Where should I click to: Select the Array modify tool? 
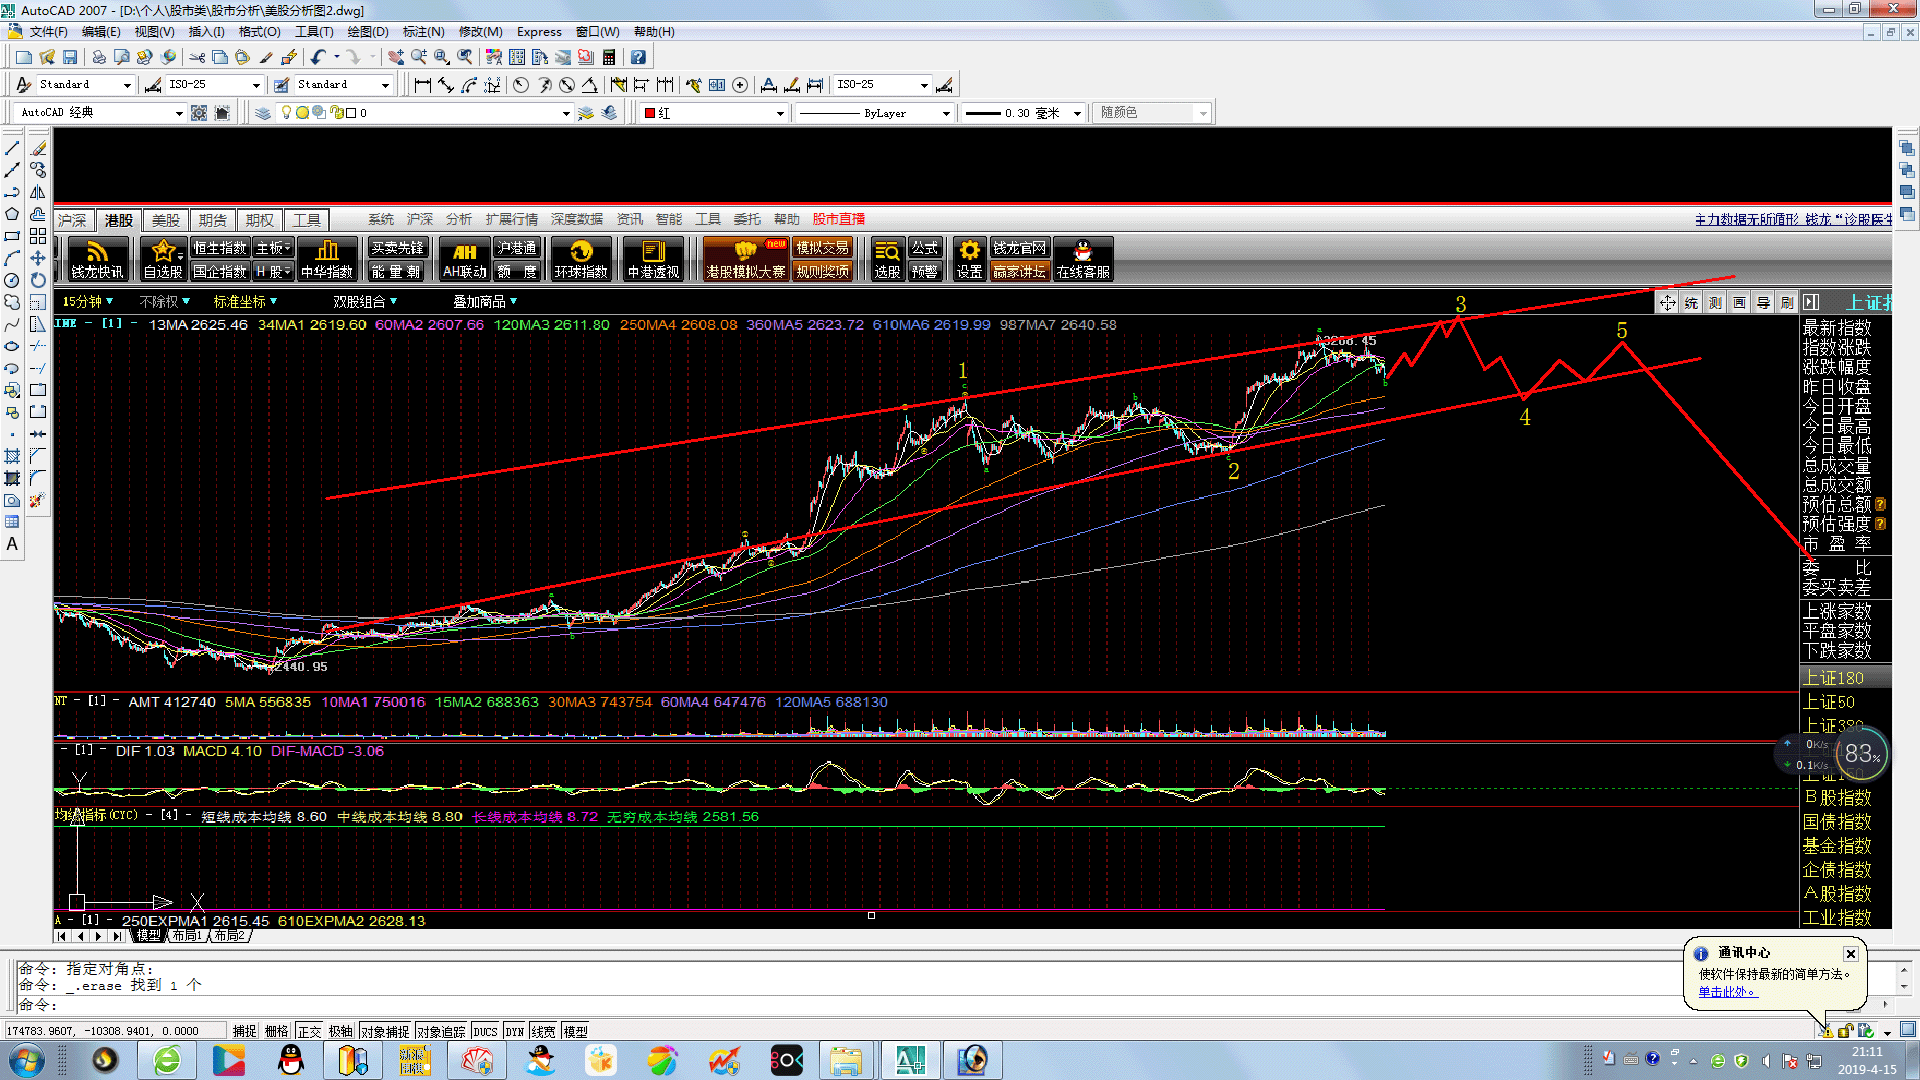coord(38,236)
